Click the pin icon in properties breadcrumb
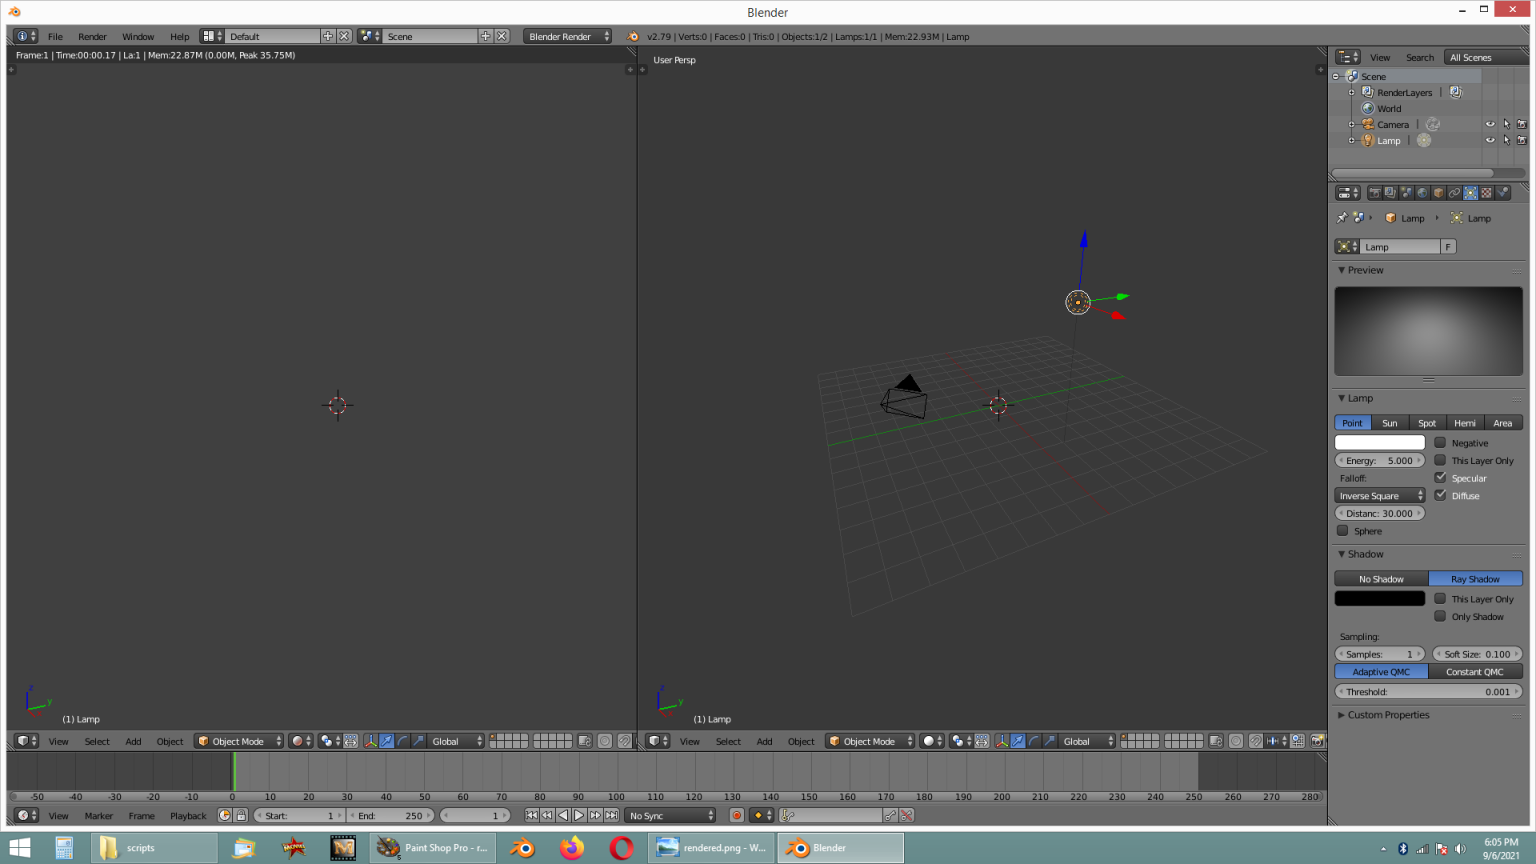 click(x=1342, y=218)
